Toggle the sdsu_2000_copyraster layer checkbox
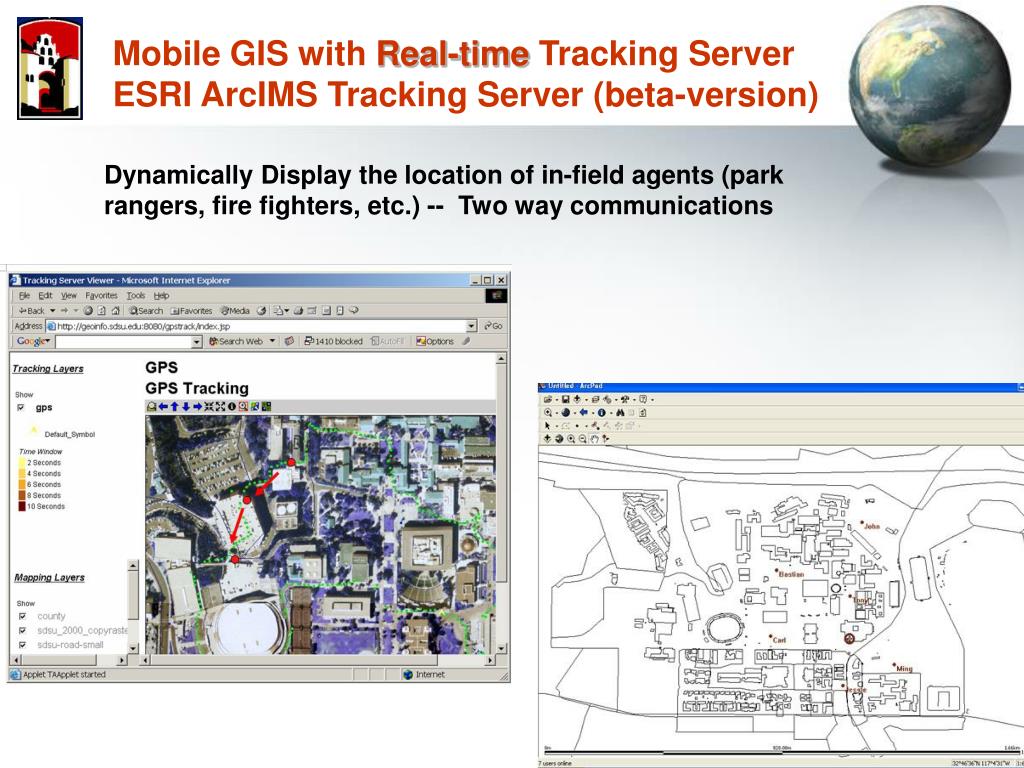The height and width of the screenshot is (768, 1024). click(23, 631)
